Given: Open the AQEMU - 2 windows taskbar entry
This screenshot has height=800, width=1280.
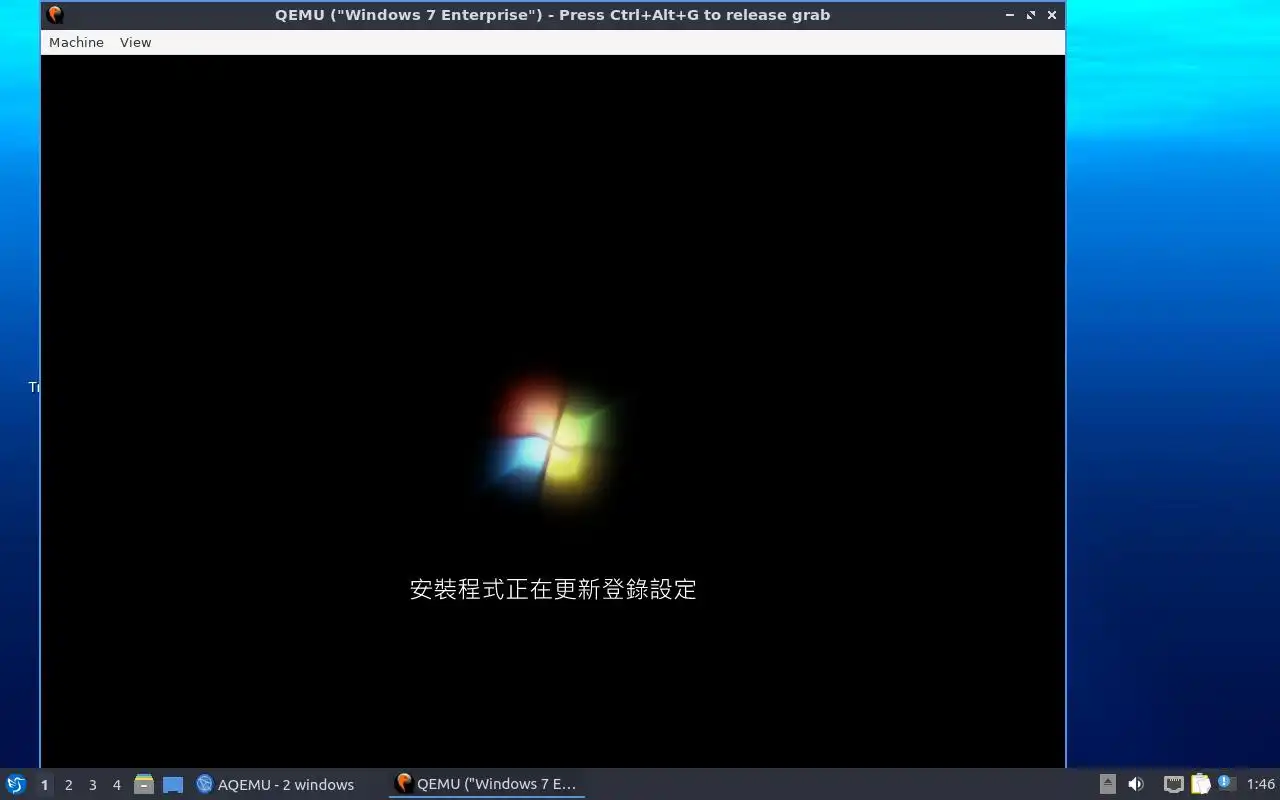Looking at the screenshot, I should [x=275, y=785].
